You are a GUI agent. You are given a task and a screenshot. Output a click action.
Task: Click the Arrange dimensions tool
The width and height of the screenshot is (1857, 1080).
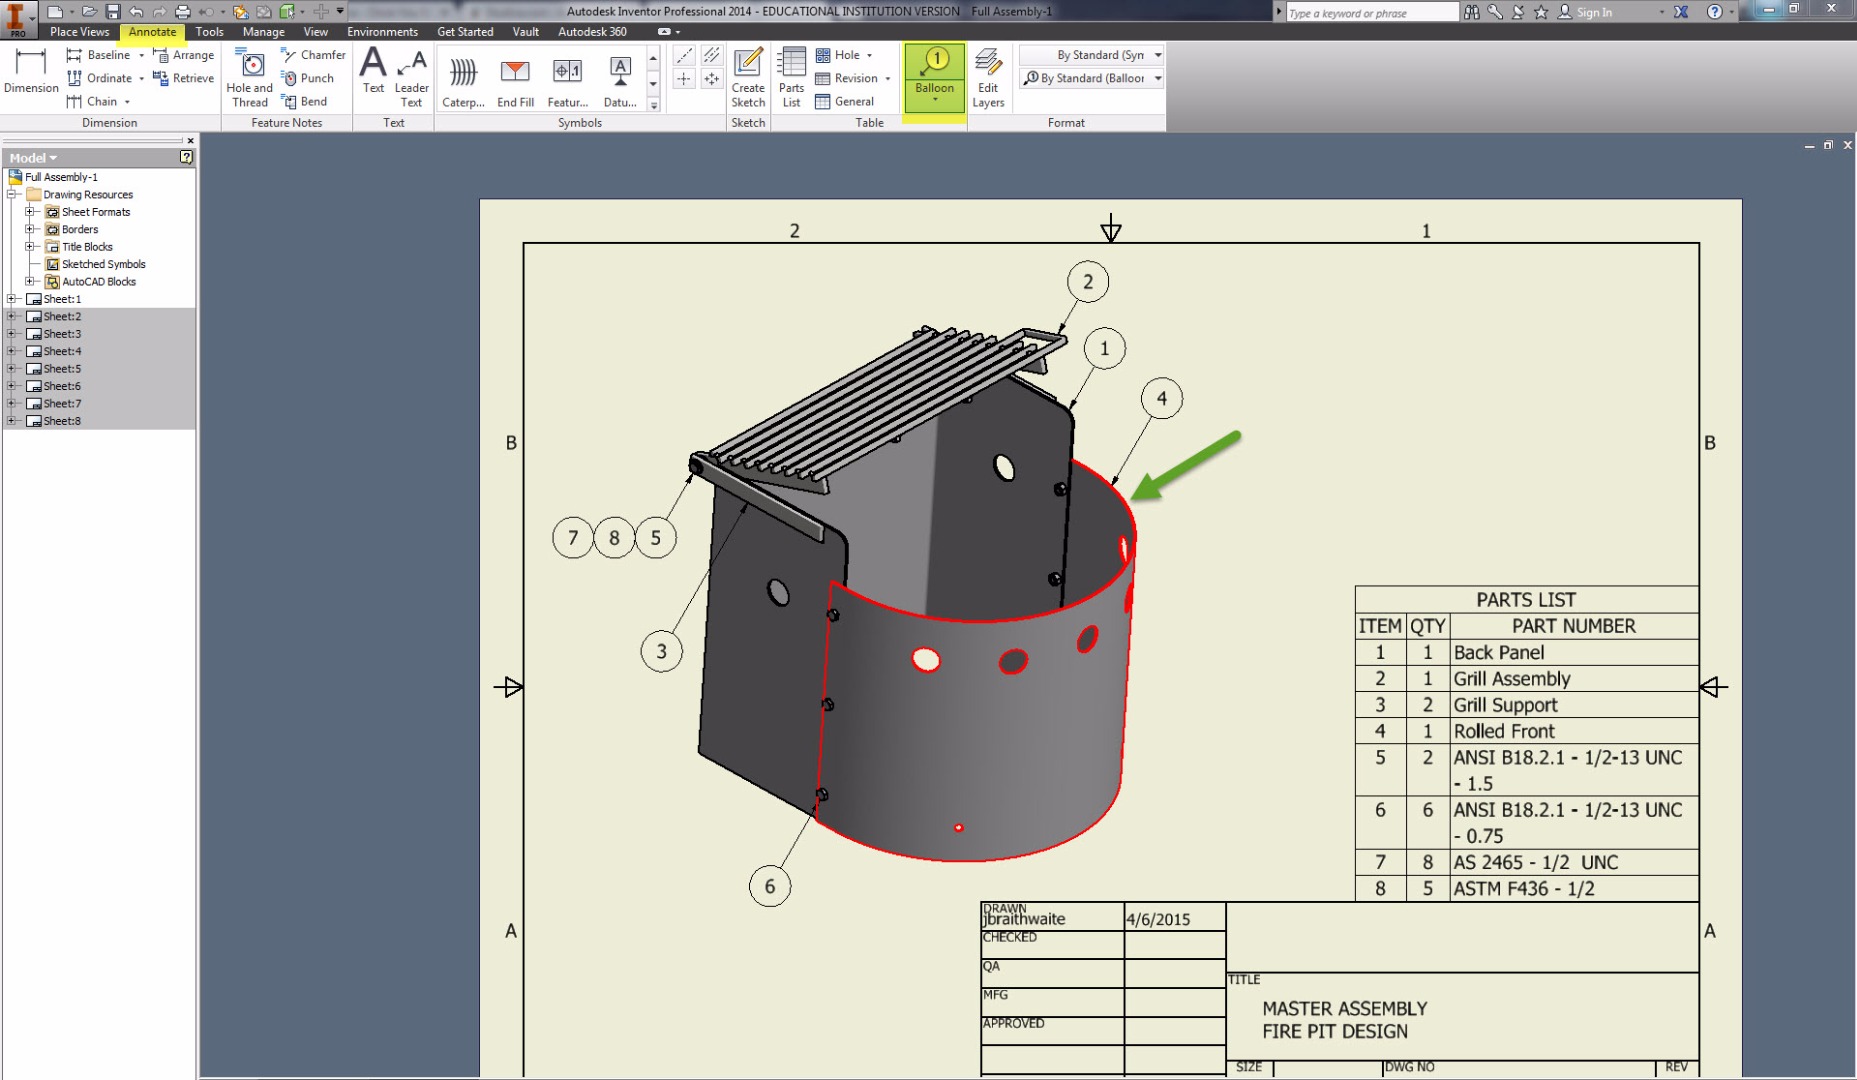(x=184, y=55)
